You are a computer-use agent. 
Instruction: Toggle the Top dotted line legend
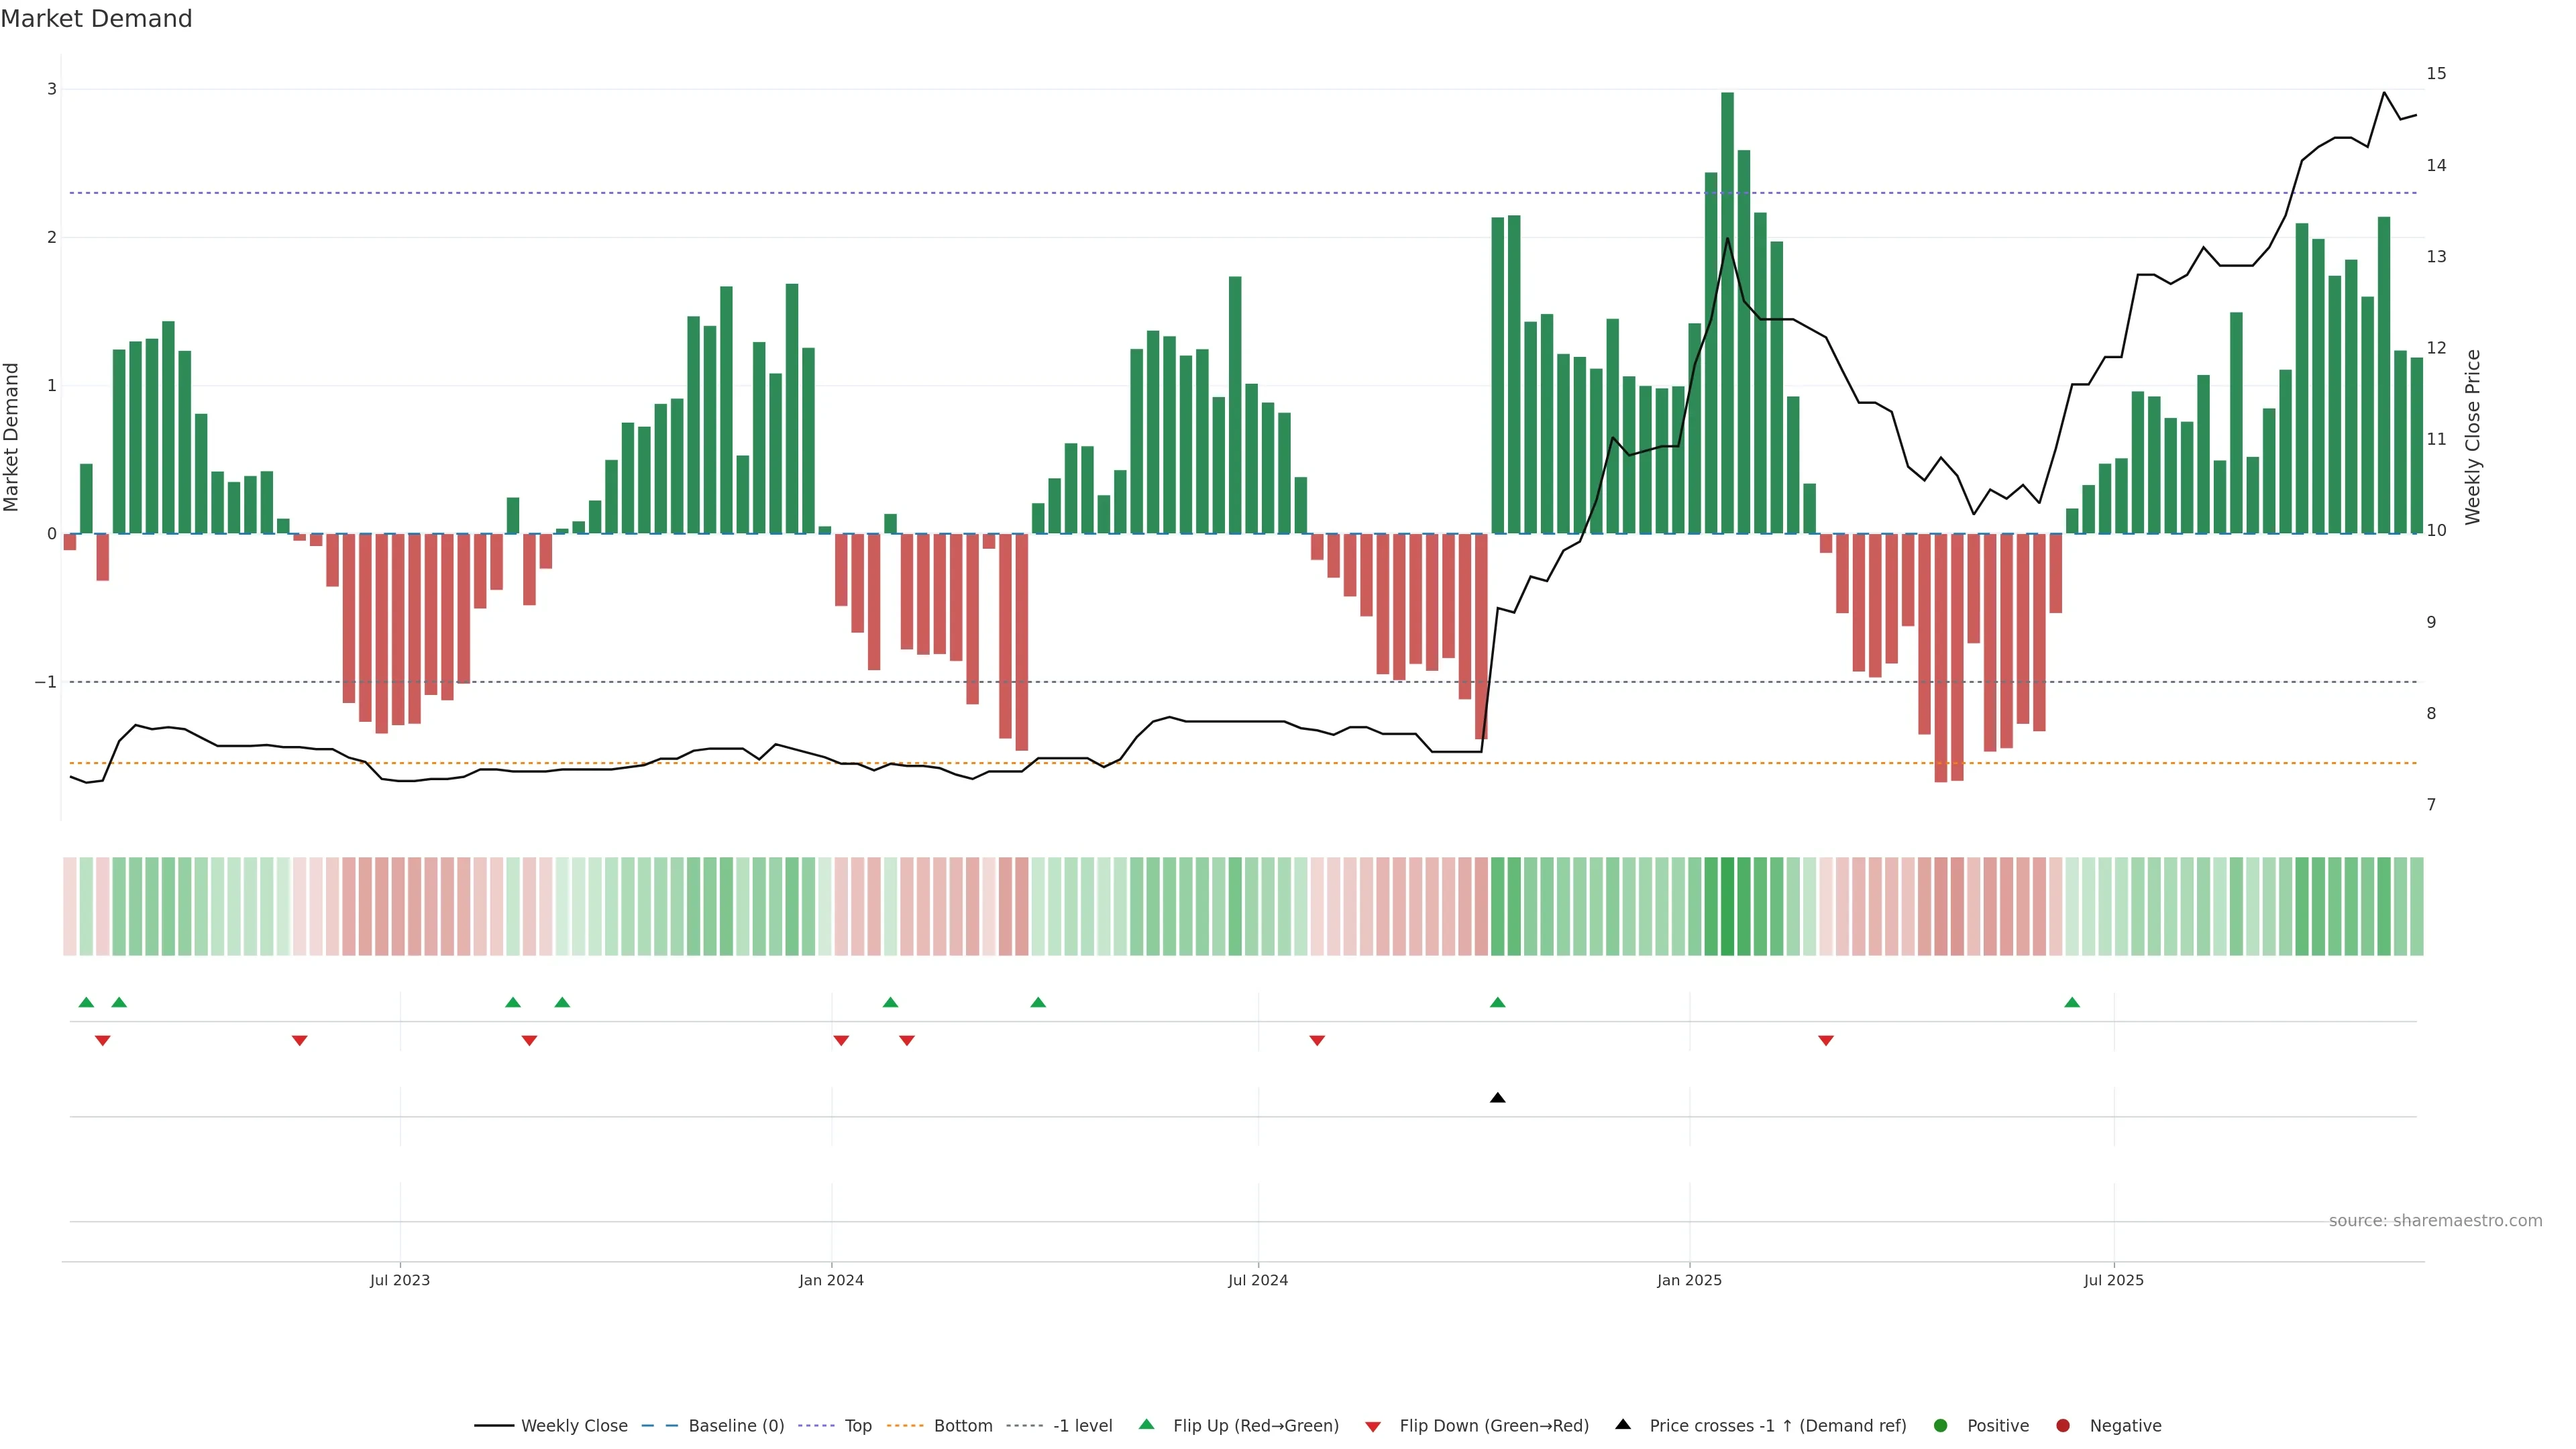(x=857, y=1426)
